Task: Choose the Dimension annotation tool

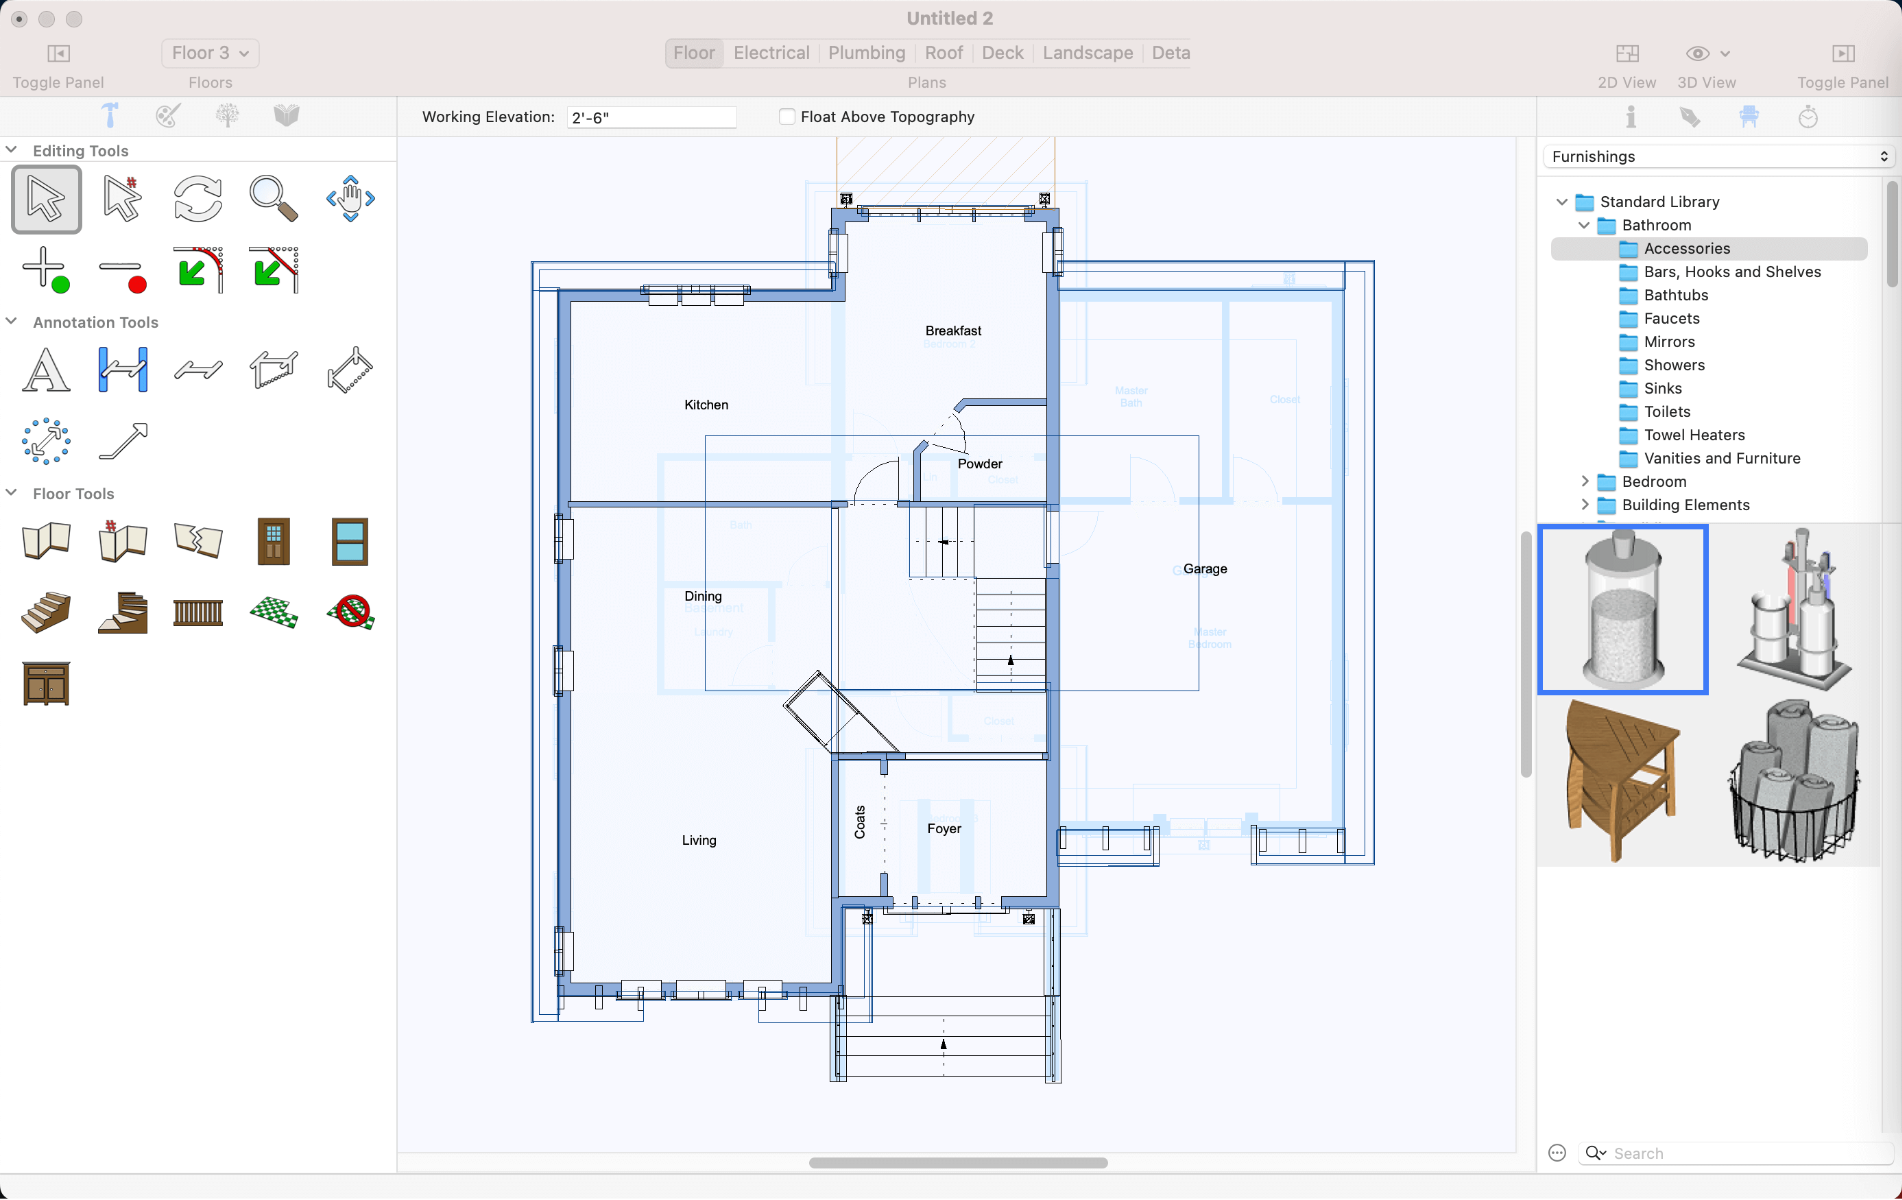Action: pos(123,370)
